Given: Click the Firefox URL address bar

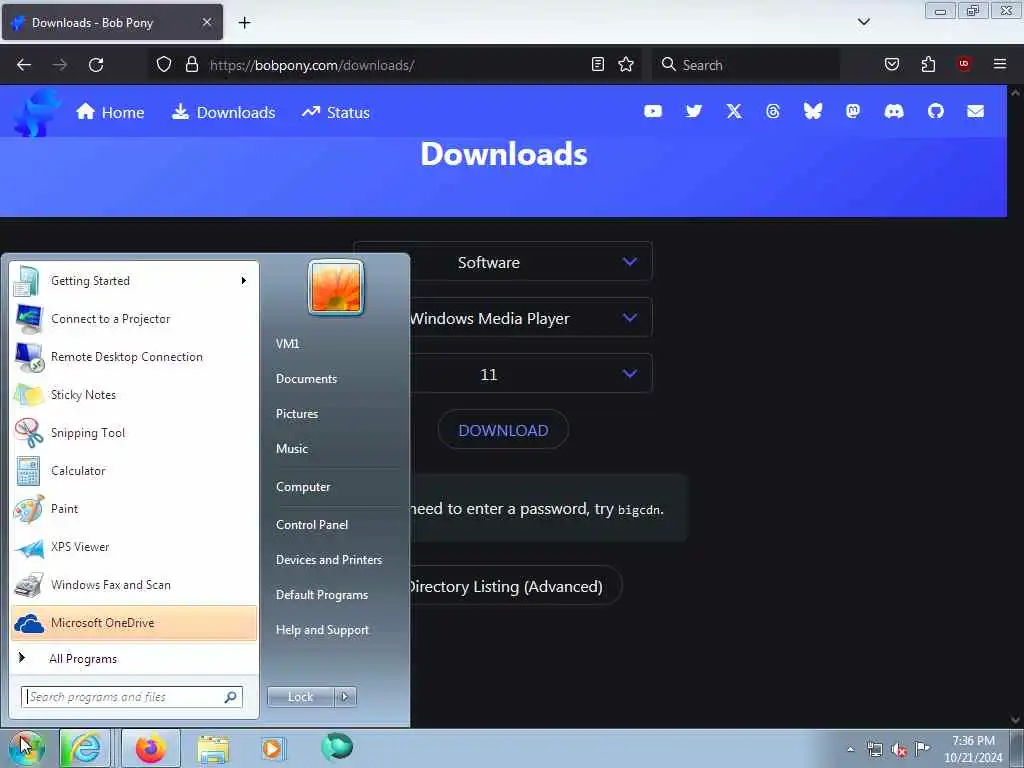Looking at the screenshot, I should click(398, 65).
